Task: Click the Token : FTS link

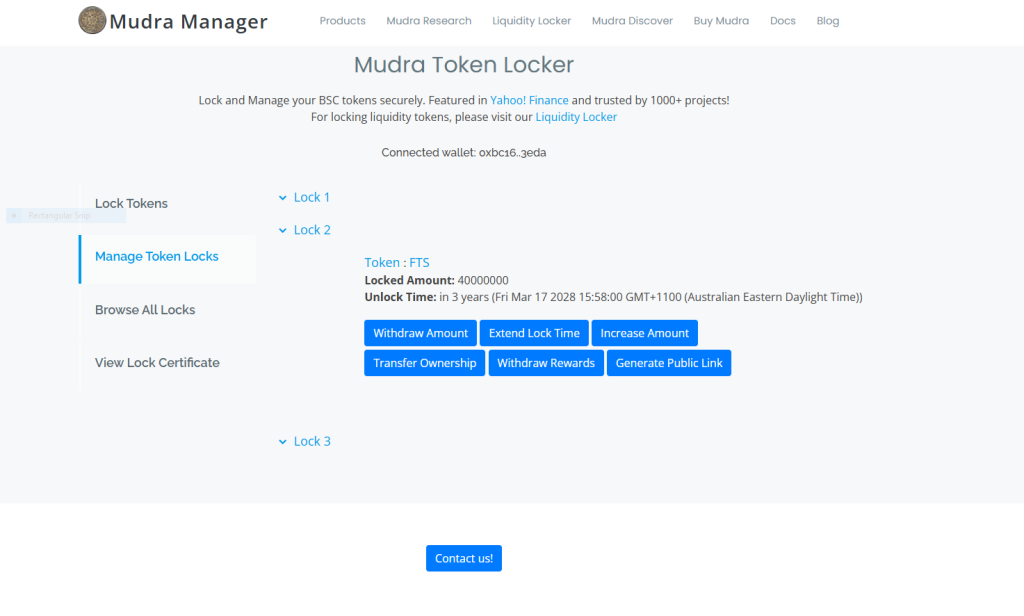Action: (397, 263)
